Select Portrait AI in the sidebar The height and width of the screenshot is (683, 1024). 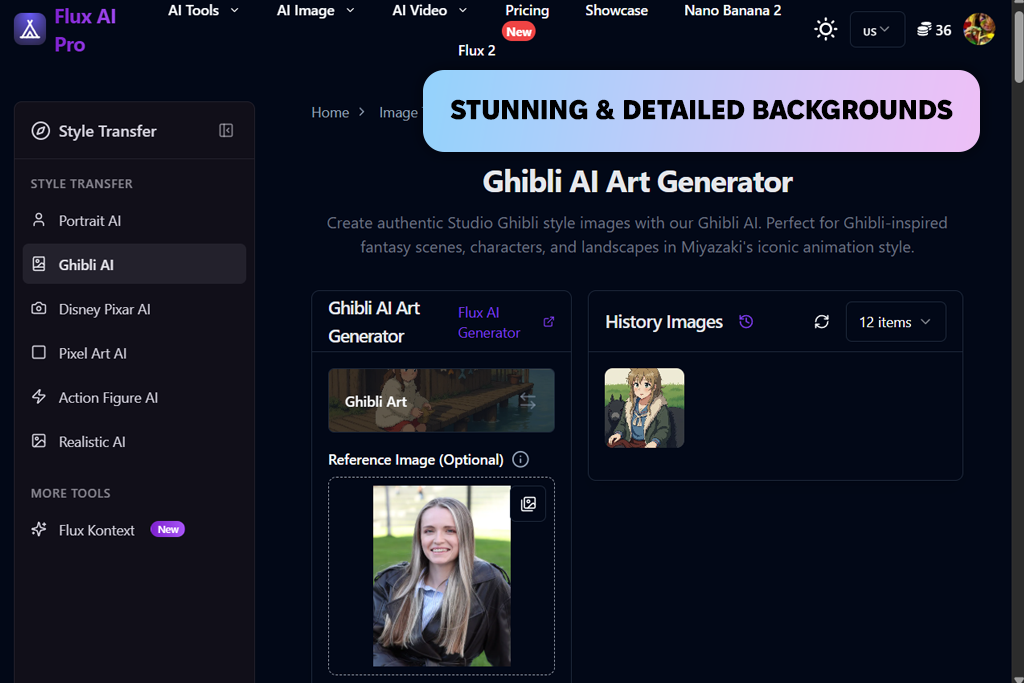click(x=135, y=221)
